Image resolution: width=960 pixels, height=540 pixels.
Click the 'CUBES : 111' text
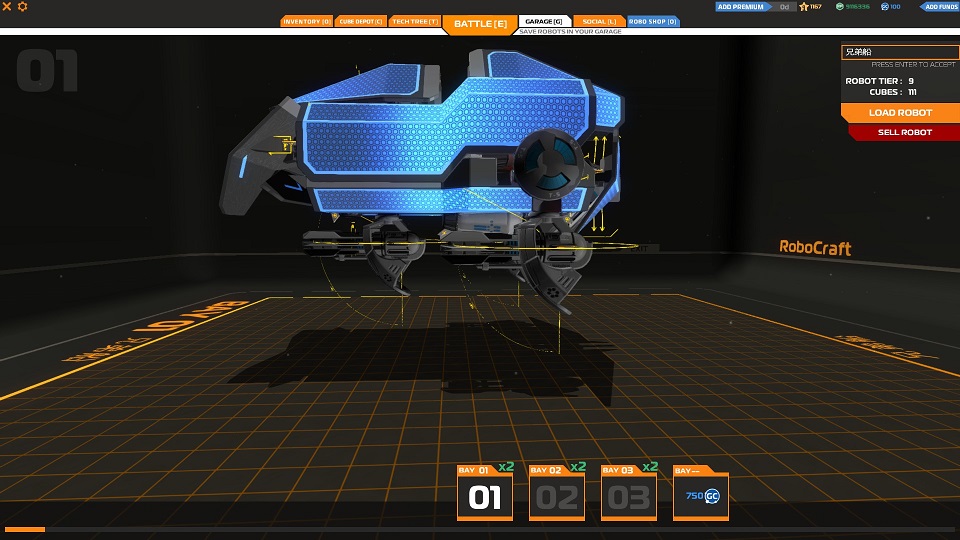[893, 92]
